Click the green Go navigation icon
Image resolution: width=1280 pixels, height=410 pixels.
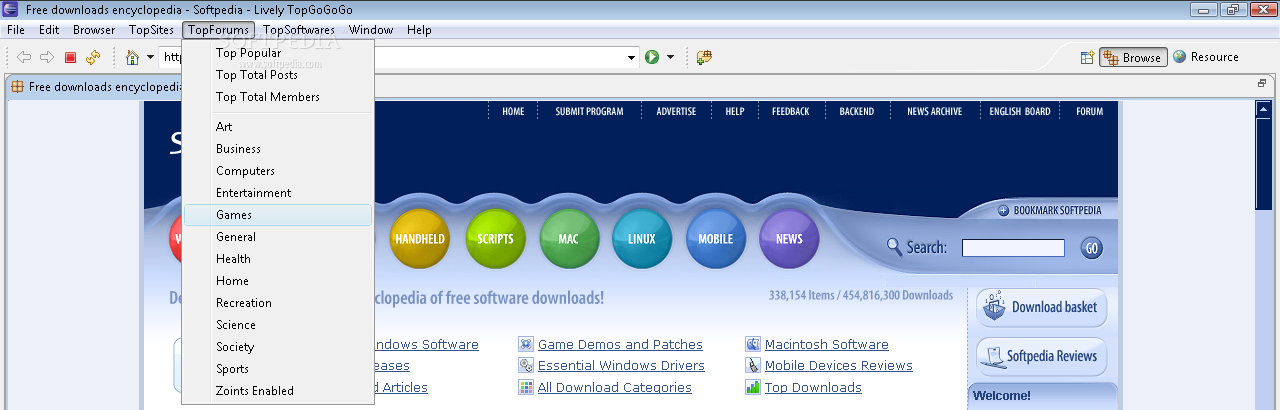652,58
